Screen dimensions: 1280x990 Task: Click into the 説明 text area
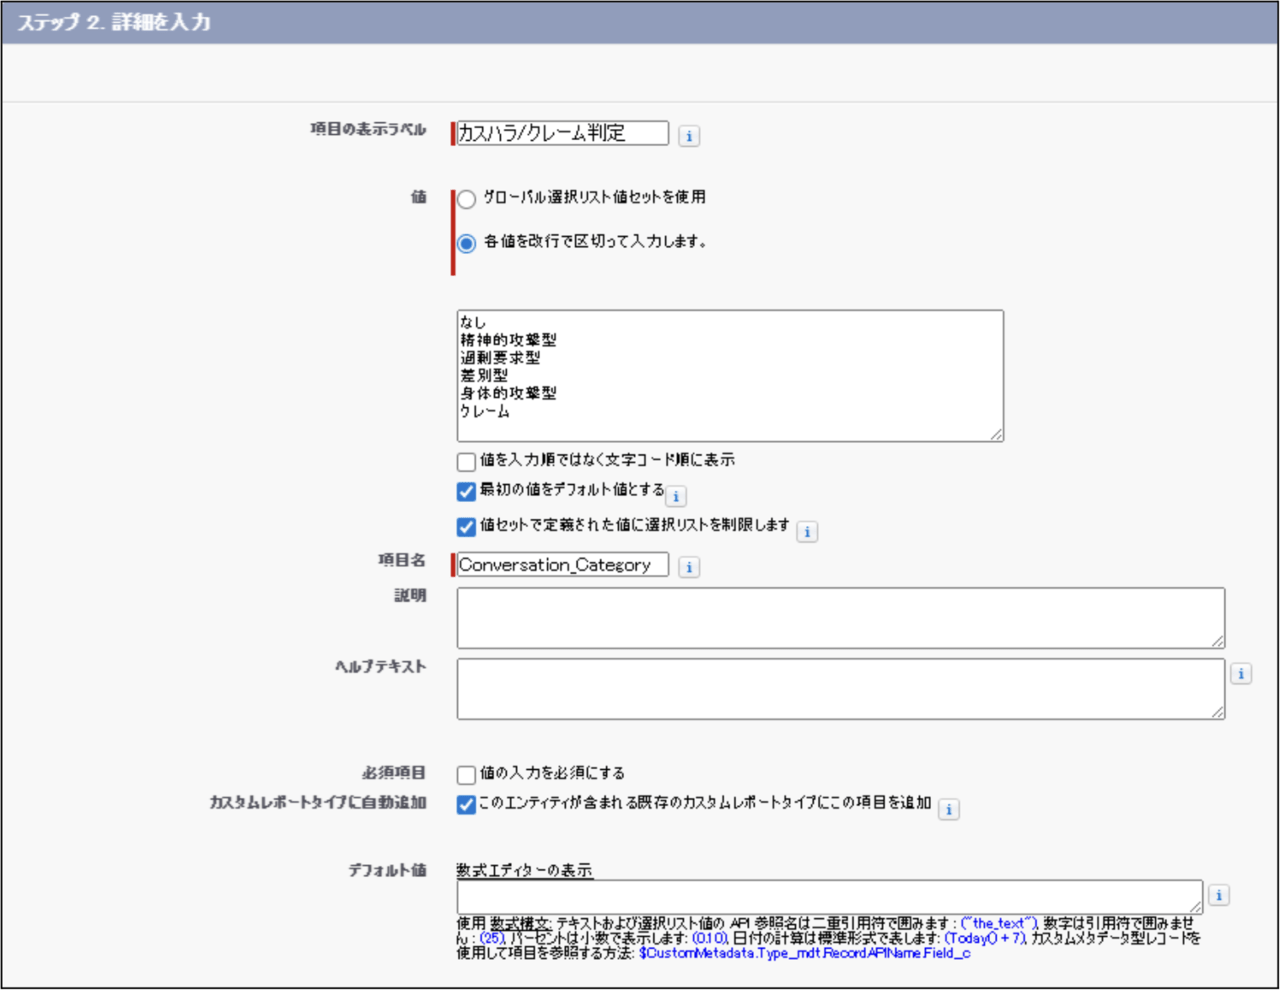[x=840, y=618]
